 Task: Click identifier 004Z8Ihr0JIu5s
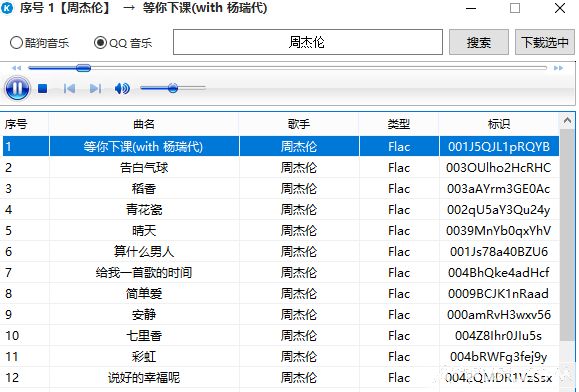point(499,336)
